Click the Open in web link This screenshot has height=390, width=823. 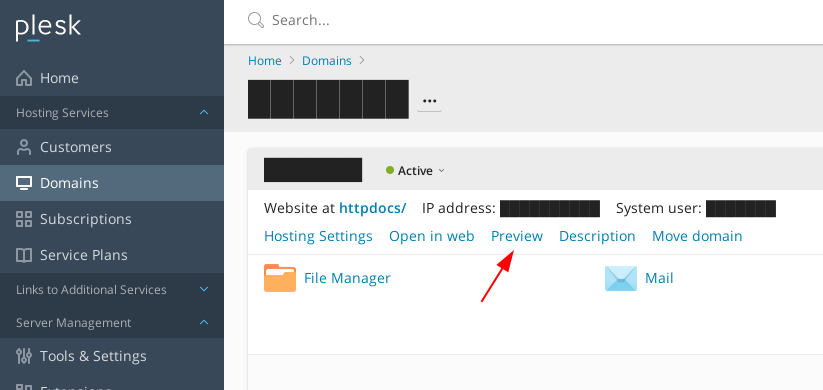431,236
